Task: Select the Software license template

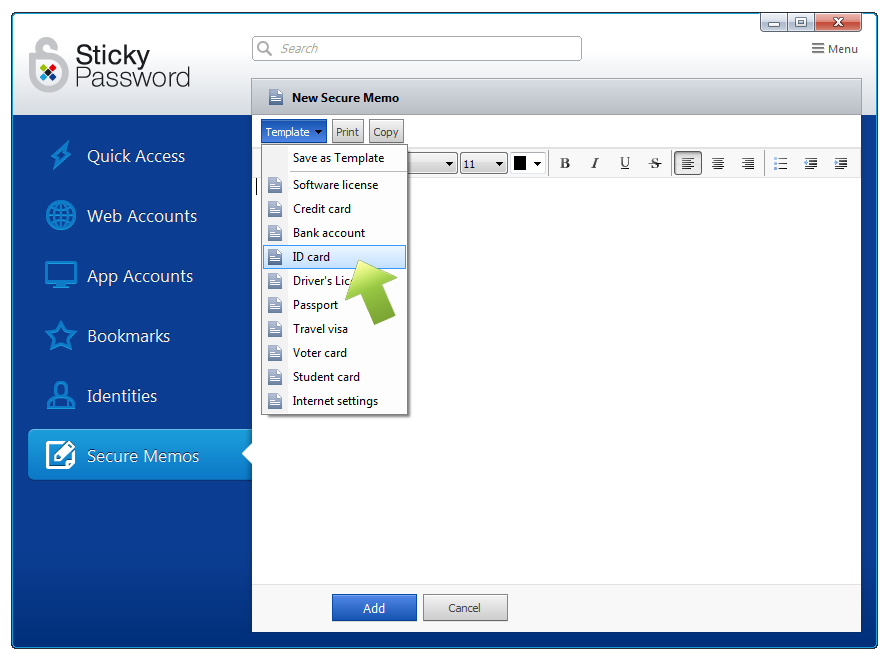Action: pyautogui.click(x=335, y=185)
